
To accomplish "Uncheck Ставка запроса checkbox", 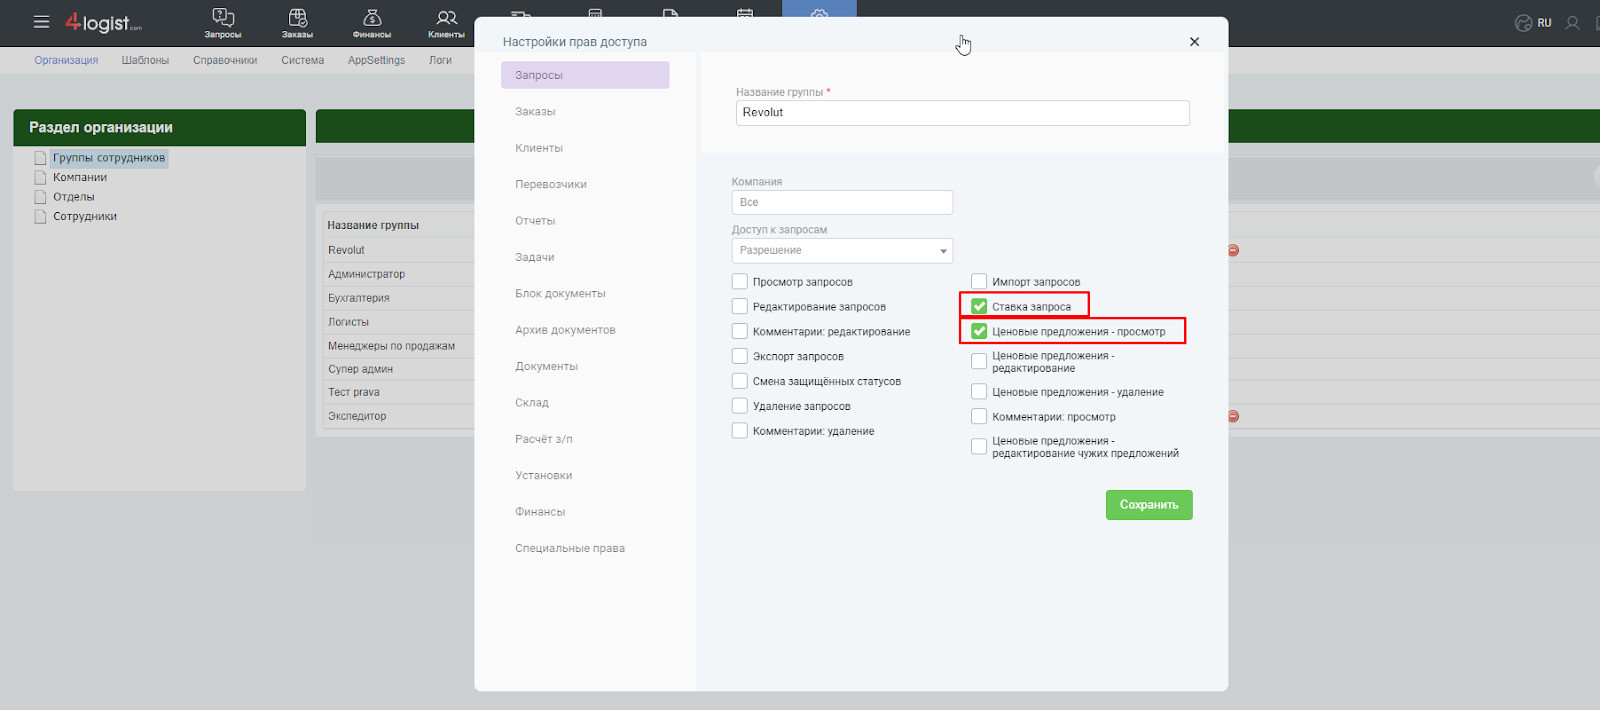I will click(x=979, y=307).
